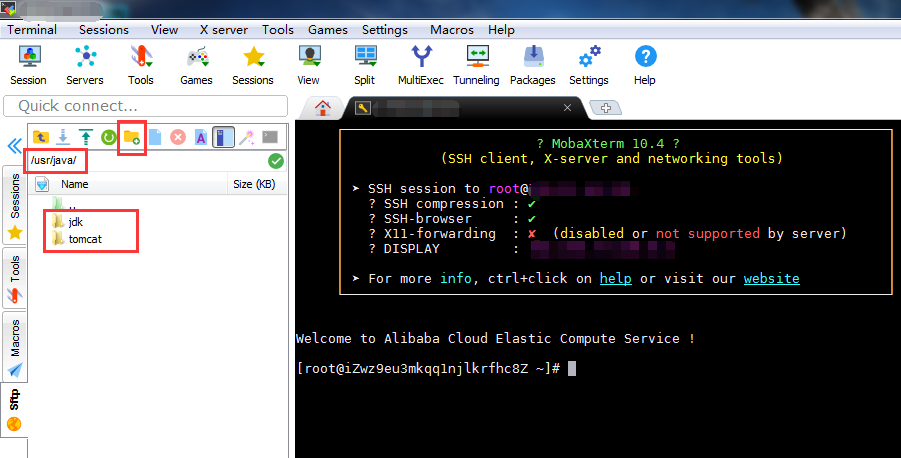Select the tomcat folder
Viewport: 901px width, 458px height.
(x=77, y=239)
